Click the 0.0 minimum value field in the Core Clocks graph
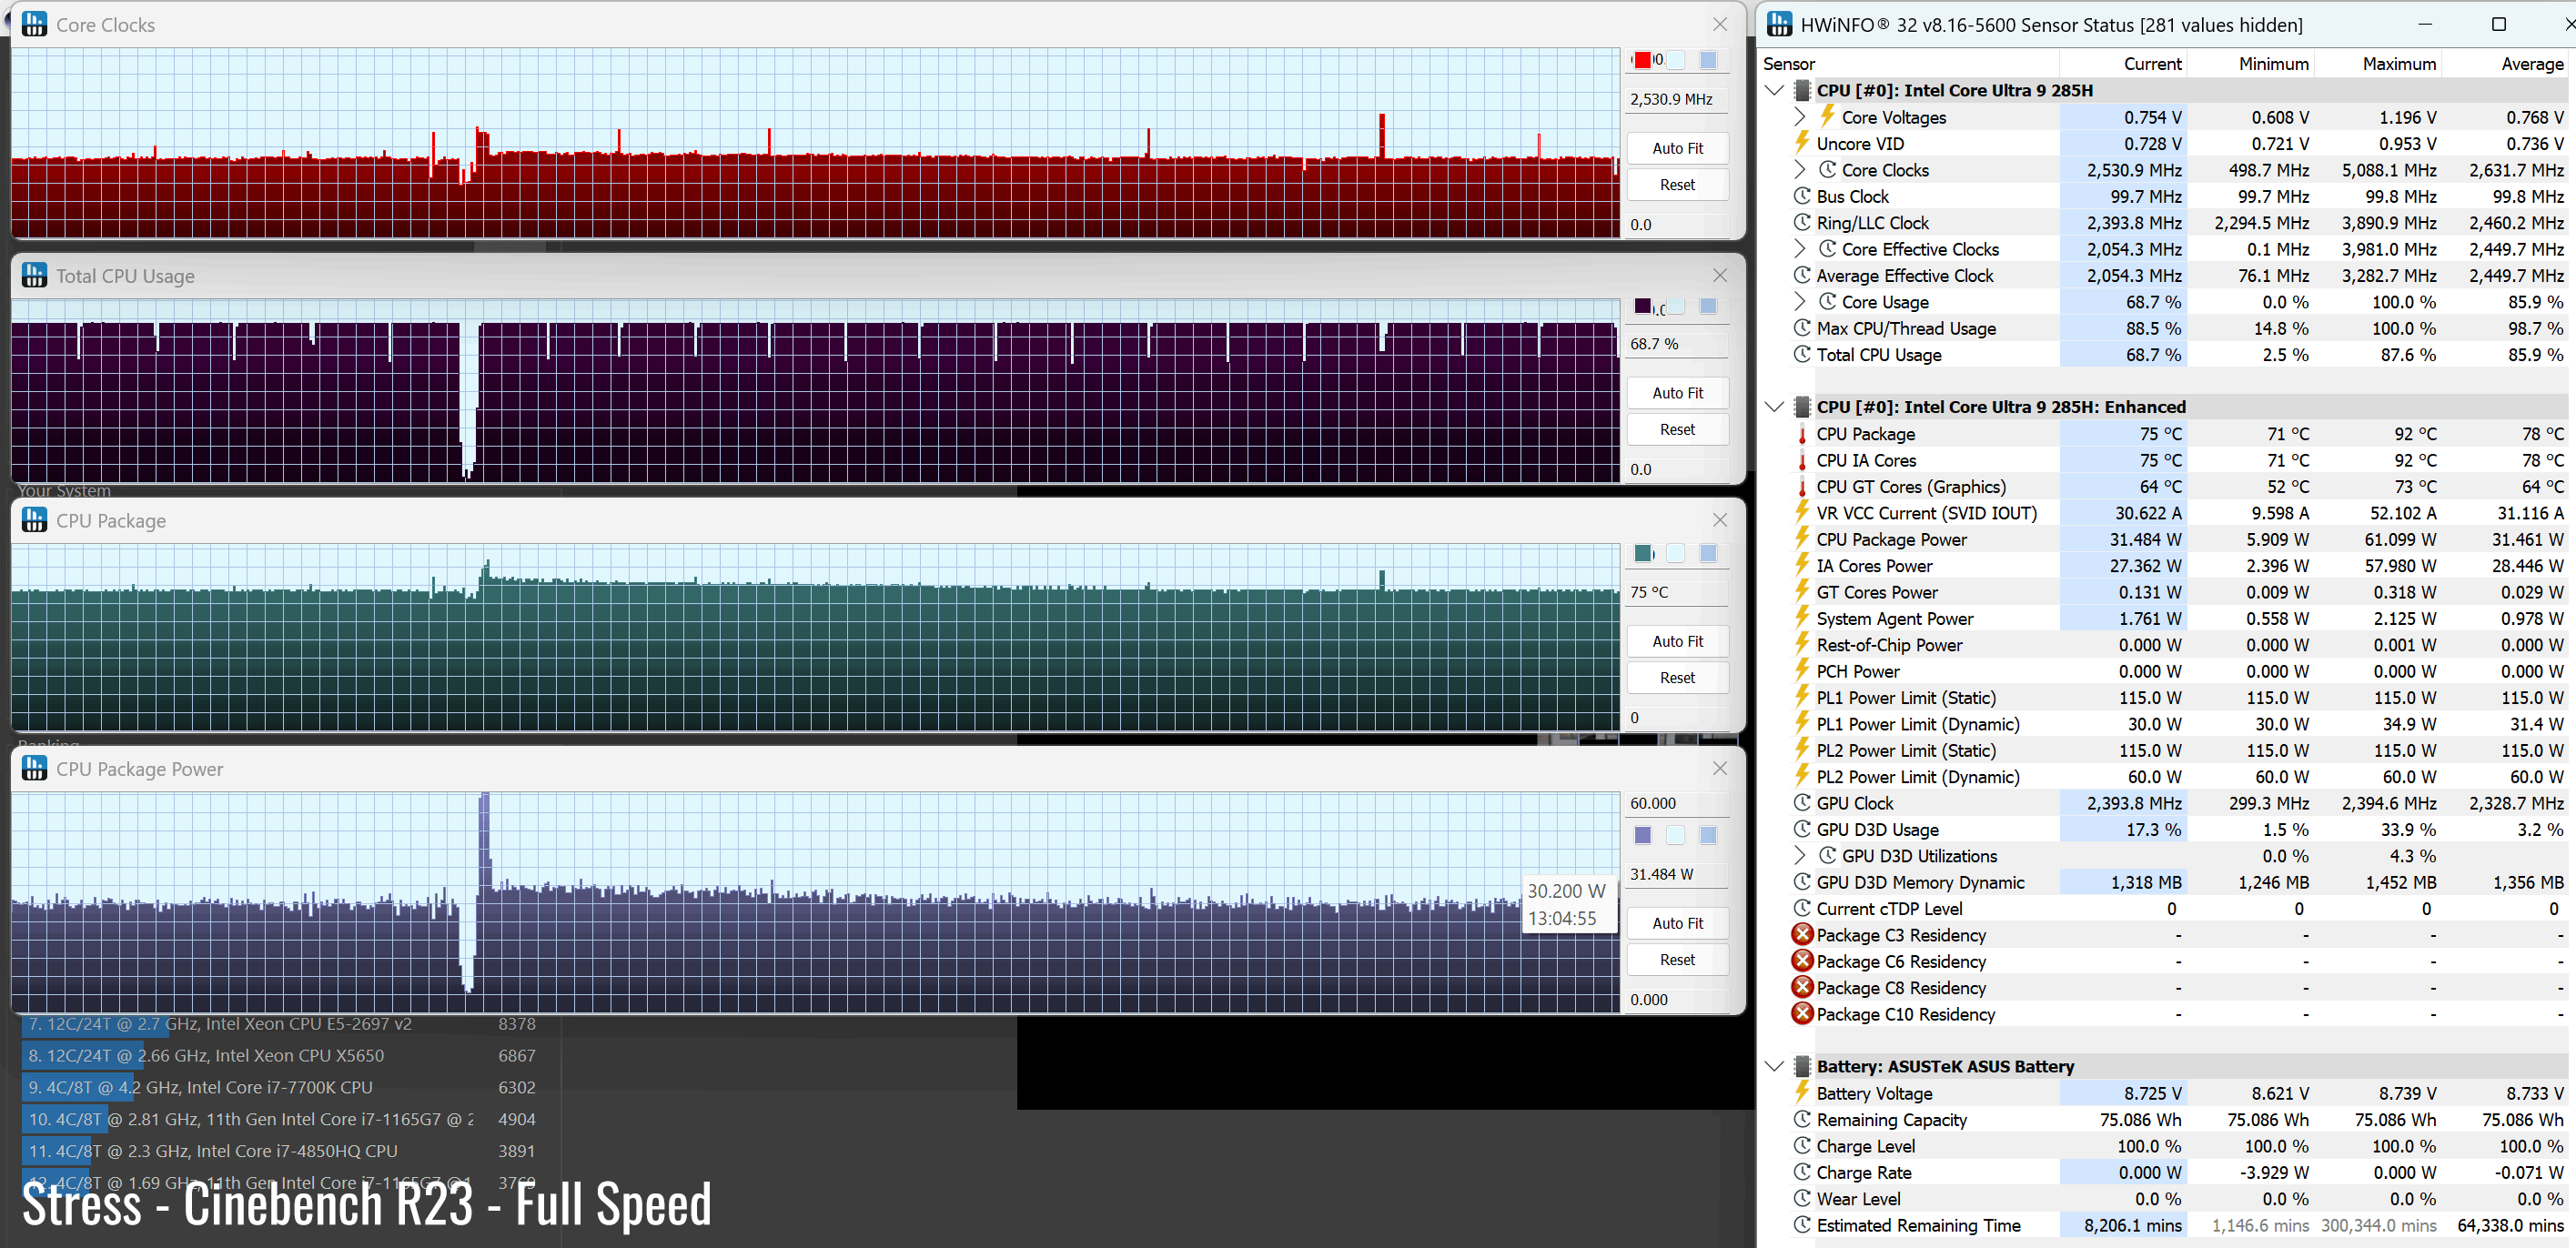The image size is (2576, 1248). [x=1677, y=224]
